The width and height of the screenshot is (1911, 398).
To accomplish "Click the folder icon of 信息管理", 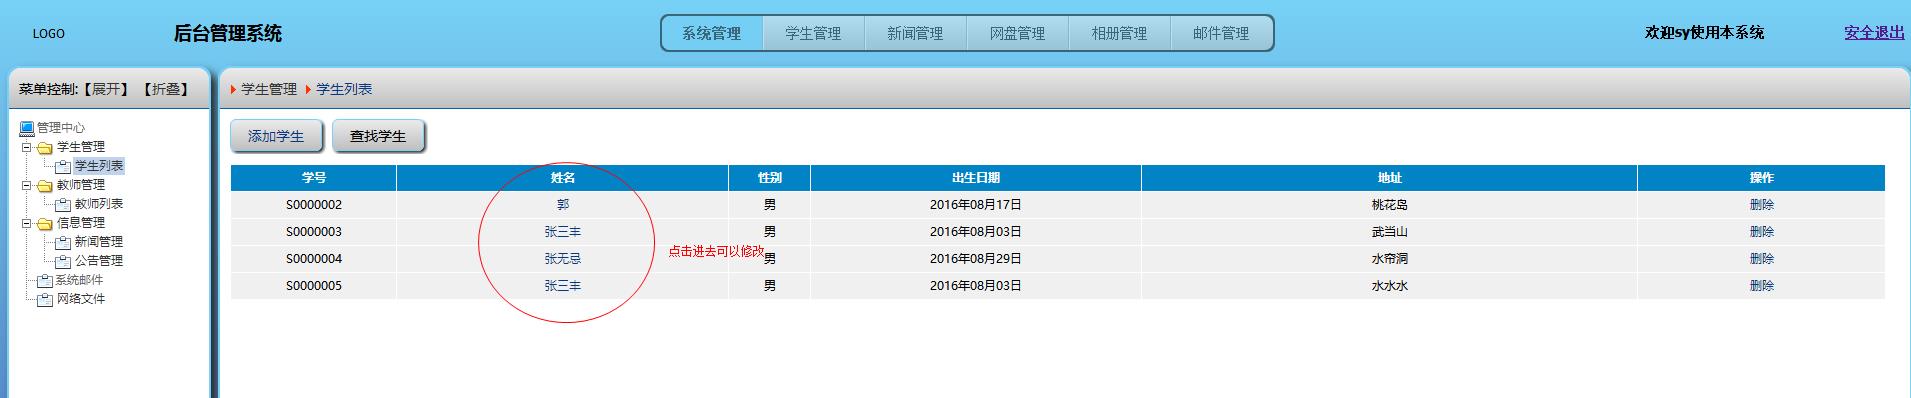I will coord(45,223).
